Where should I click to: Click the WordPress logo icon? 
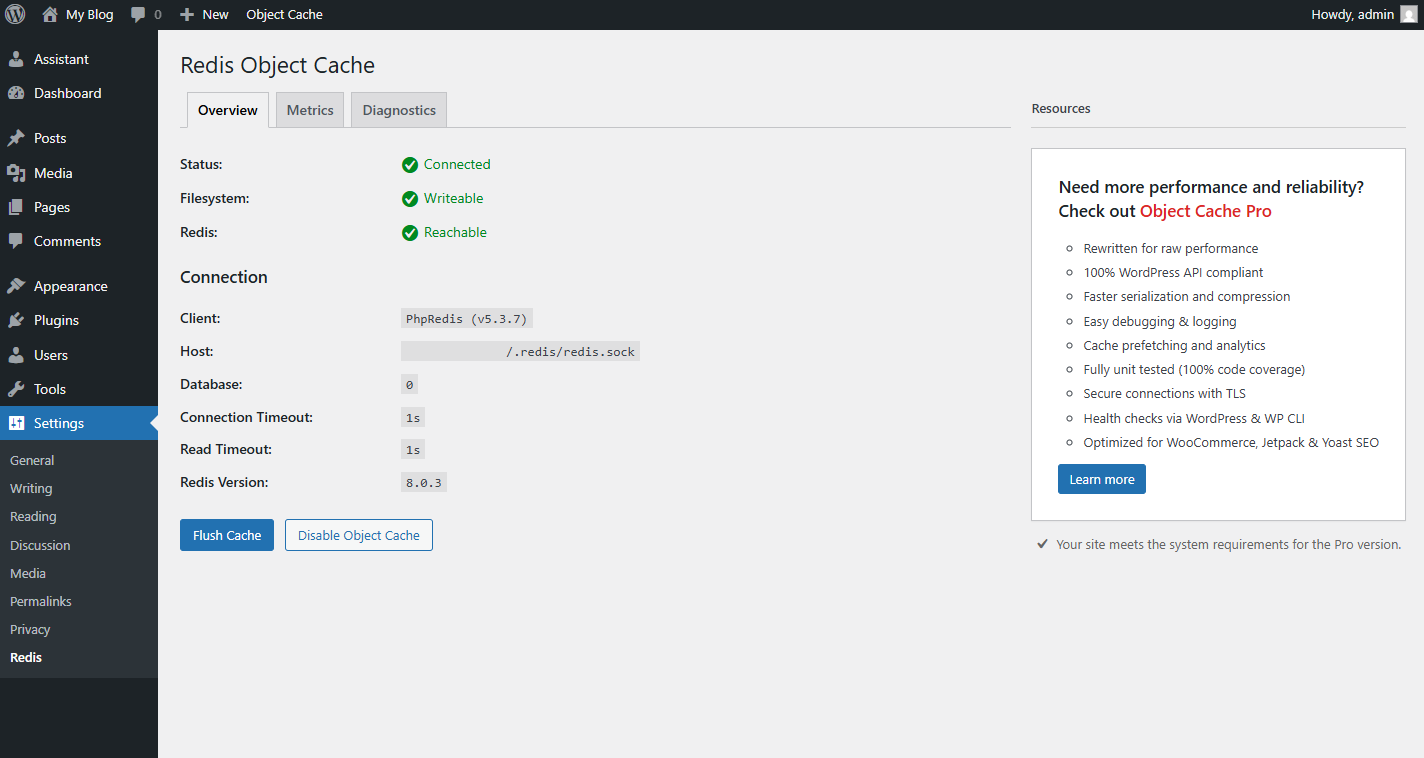tap(15, 14)
